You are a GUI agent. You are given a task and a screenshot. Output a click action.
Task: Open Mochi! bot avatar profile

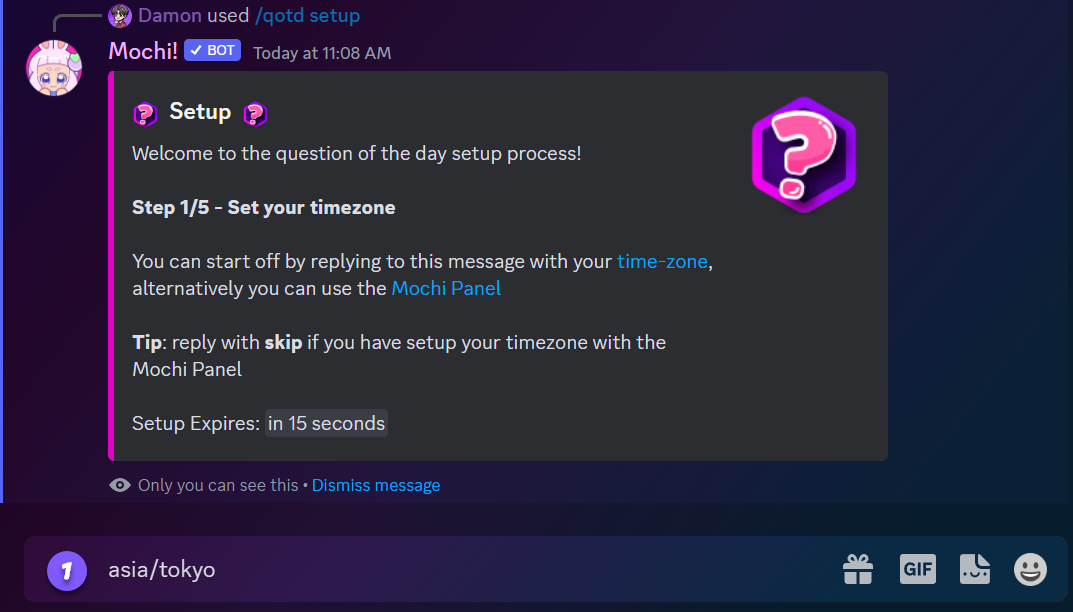(x=54, y=68)
